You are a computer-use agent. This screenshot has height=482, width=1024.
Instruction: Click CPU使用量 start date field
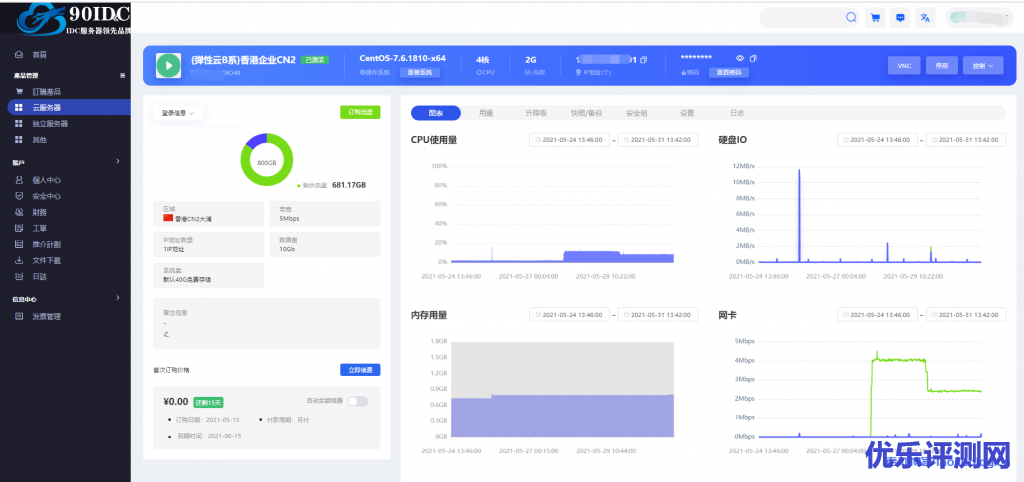pyautogui.click(x=570, y=140)
